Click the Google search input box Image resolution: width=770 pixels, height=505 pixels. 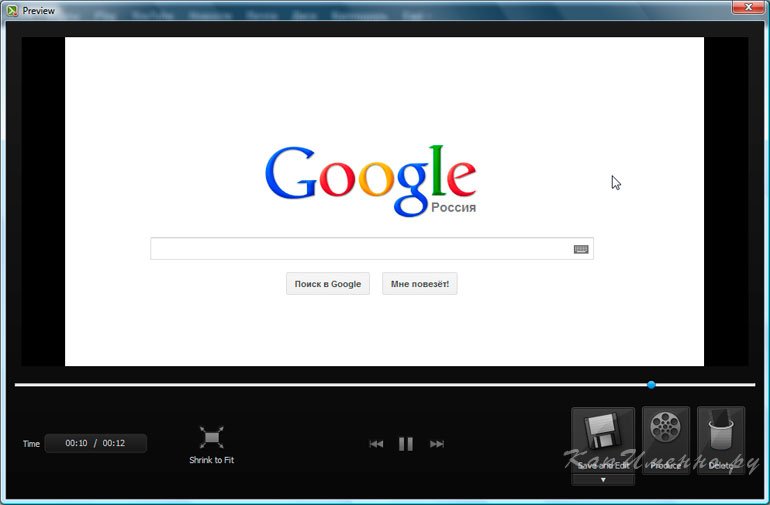point(372,249)
